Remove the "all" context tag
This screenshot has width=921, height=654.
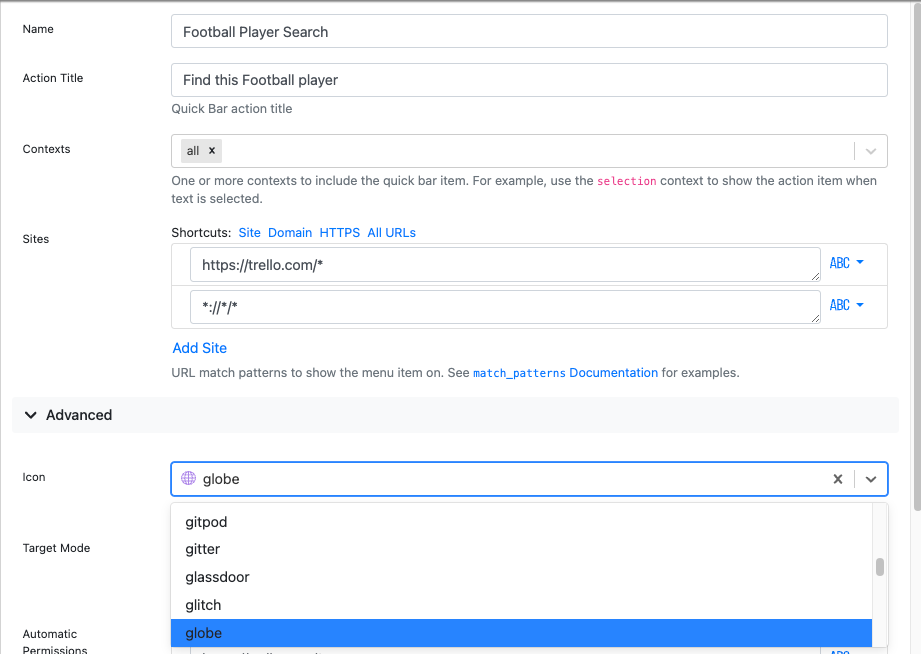click(x=211, y=150)
